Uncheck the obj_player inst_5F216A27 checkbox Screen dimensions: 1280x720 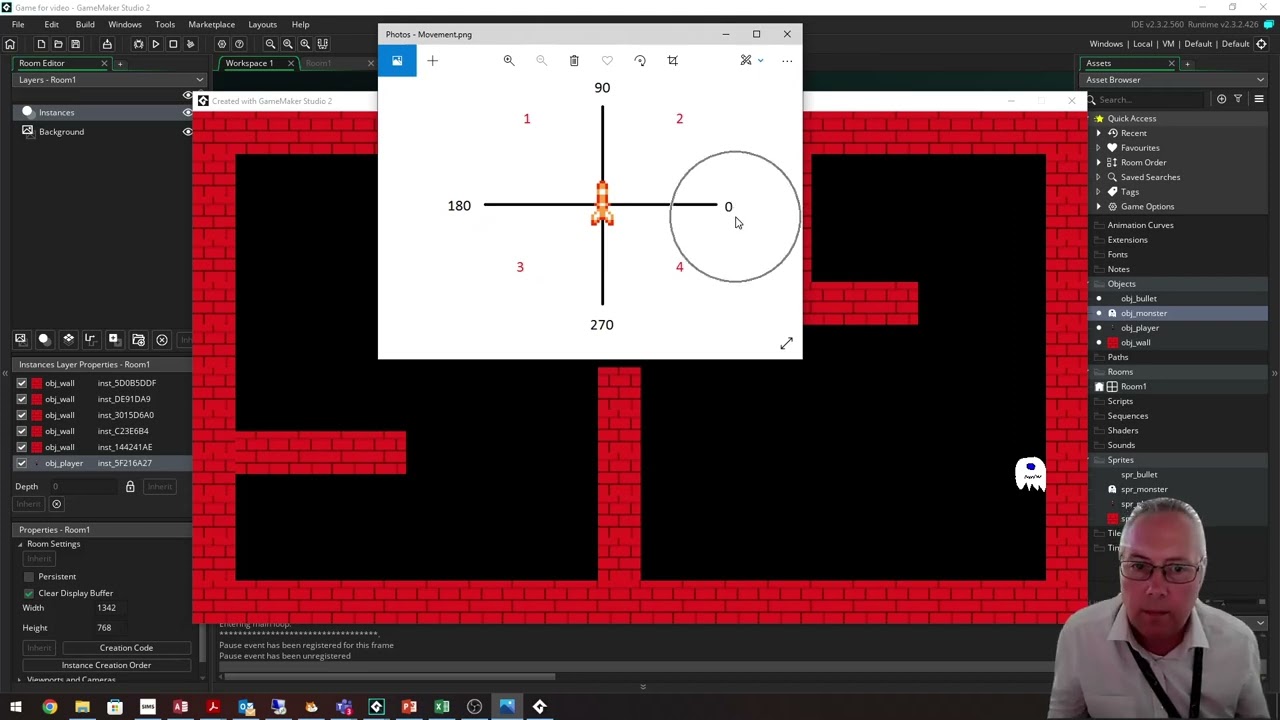click(x=21, y=463)
